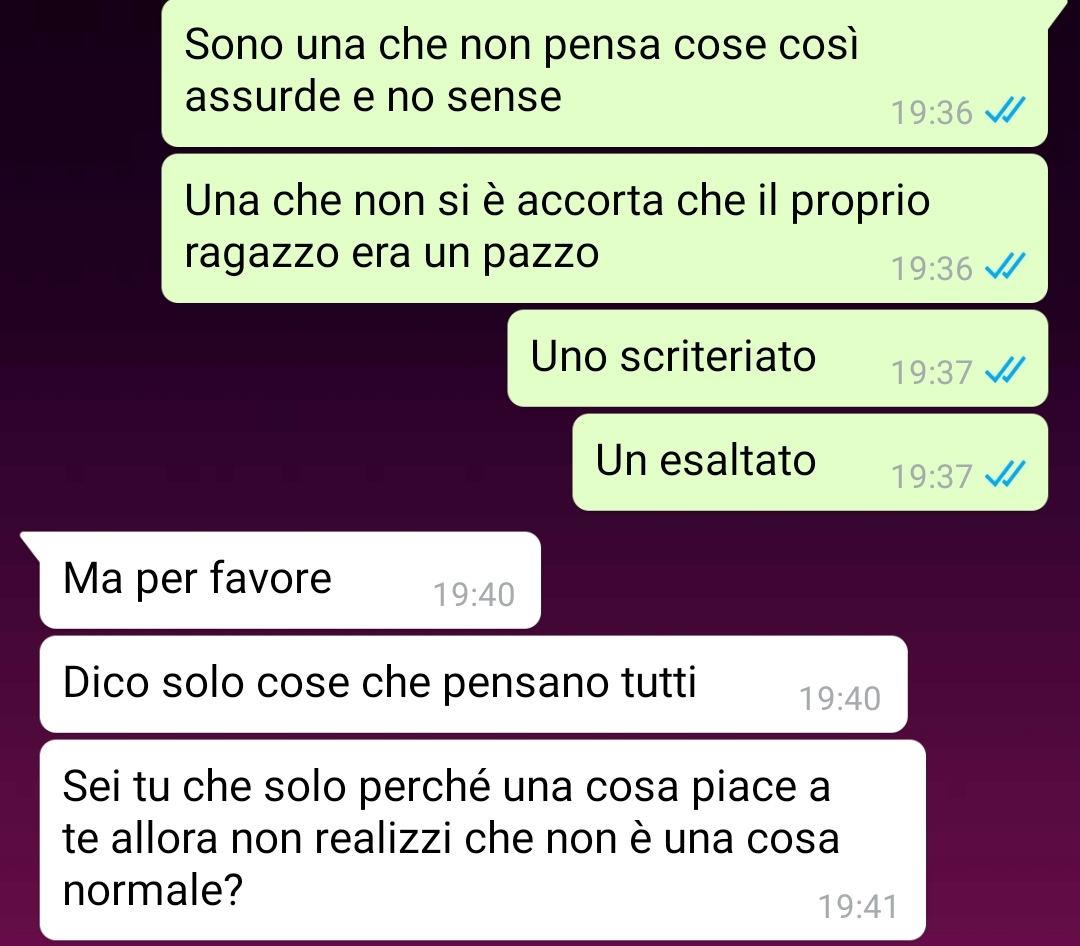
Task: Tap the 19:37 timestamp next to 'Un esaltato'
Action: [x=931, y=477]
